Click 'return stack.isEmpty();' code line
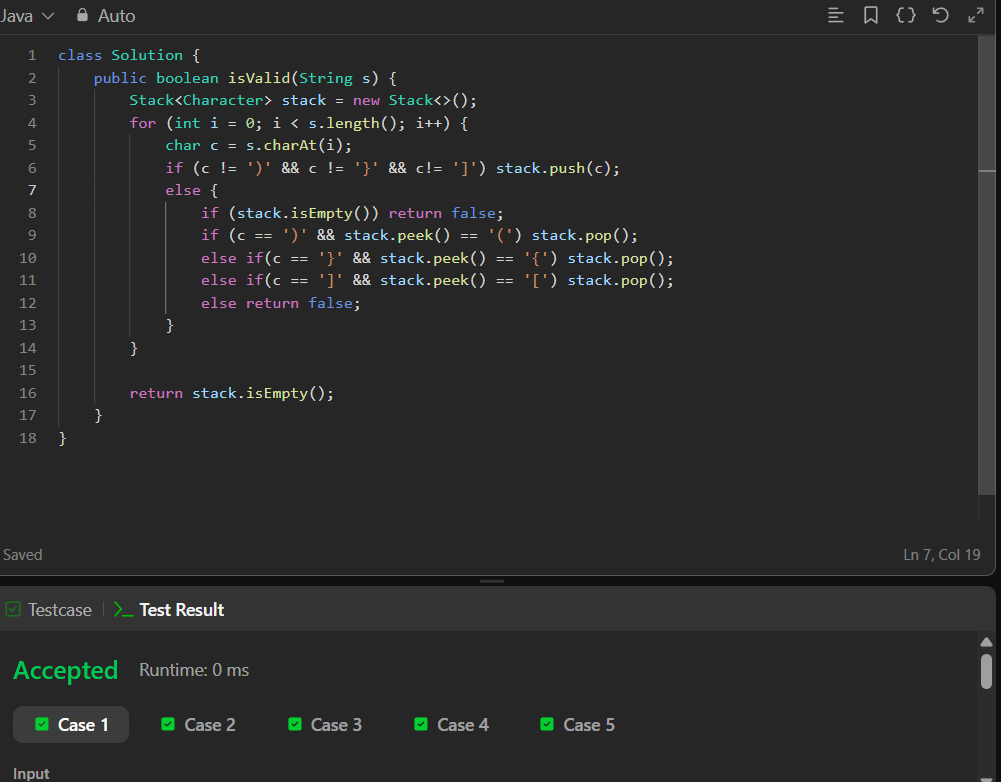This screenshot has height=782, width=1001. coord(231,393)
